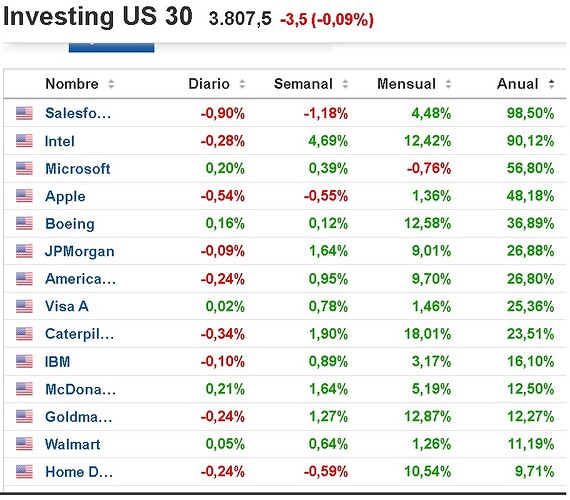Open the Boeing stock link
570x500 pixels.
click(70, 224)
